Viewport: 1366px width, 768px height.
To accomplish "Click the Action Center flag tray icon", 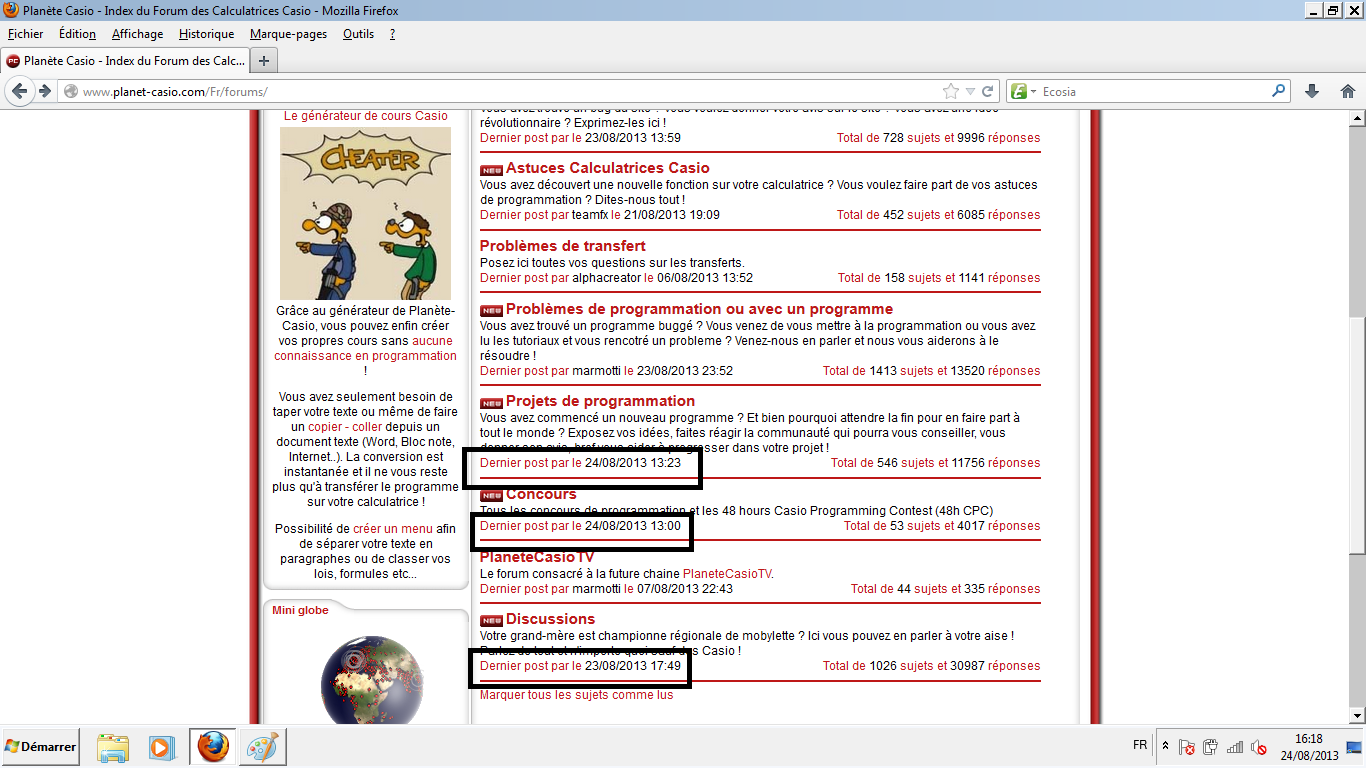I will pyautogui.click(x=1187, y=747).
